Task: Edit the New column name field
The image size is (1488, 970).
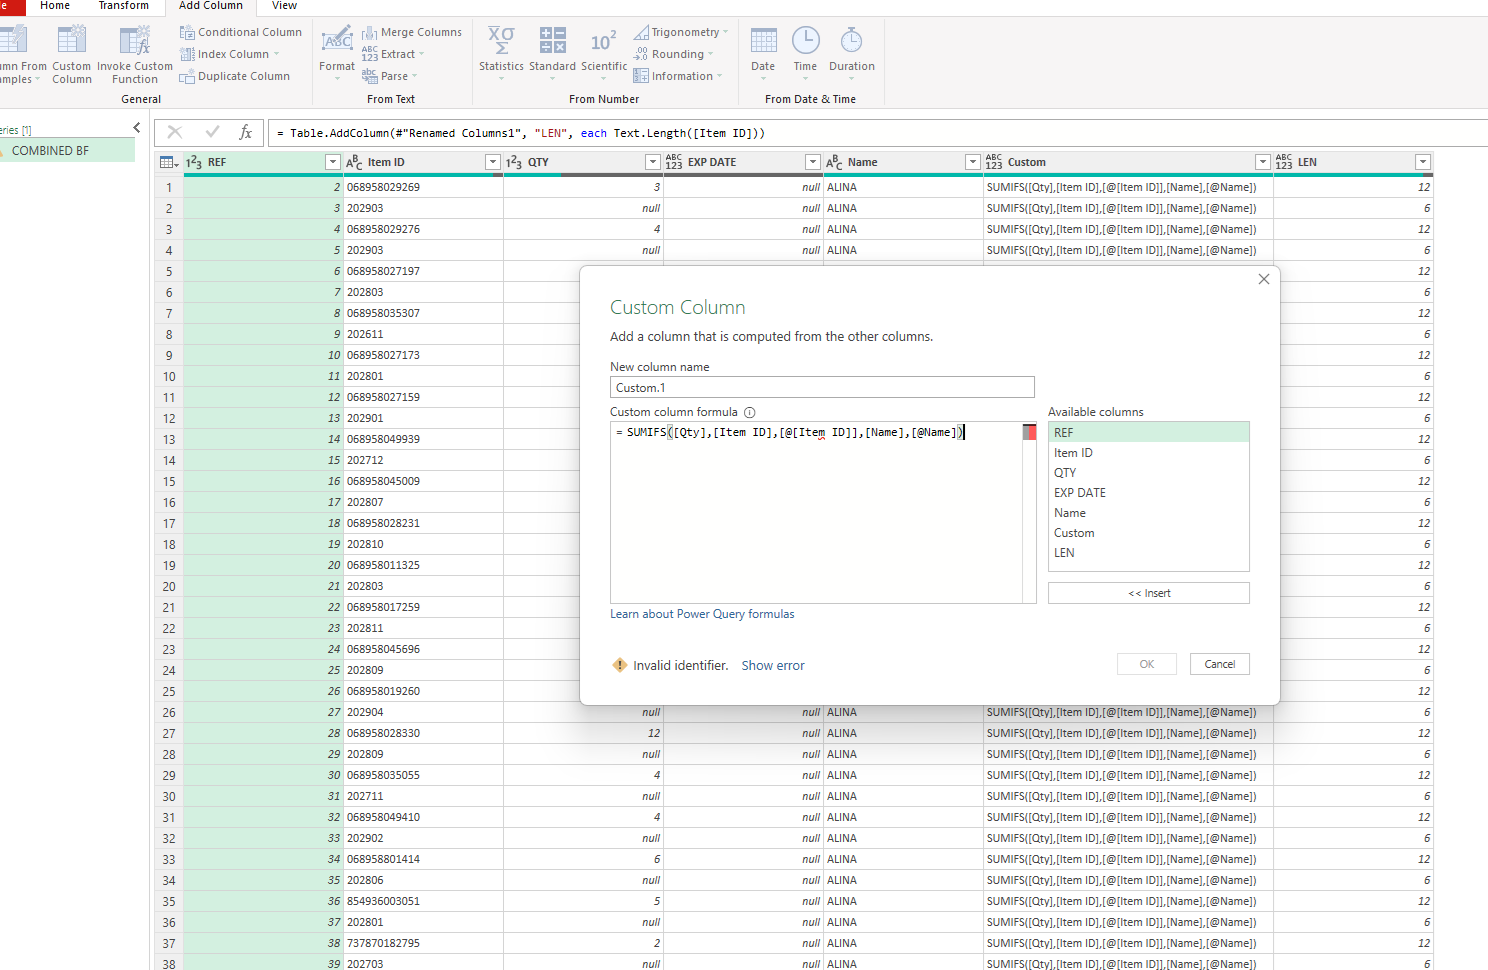Action: pyautogui.click(x=822, y=387)
